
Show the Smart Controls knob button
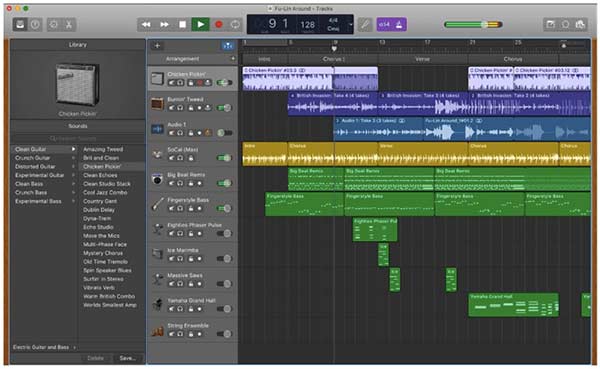pos(54,24)
